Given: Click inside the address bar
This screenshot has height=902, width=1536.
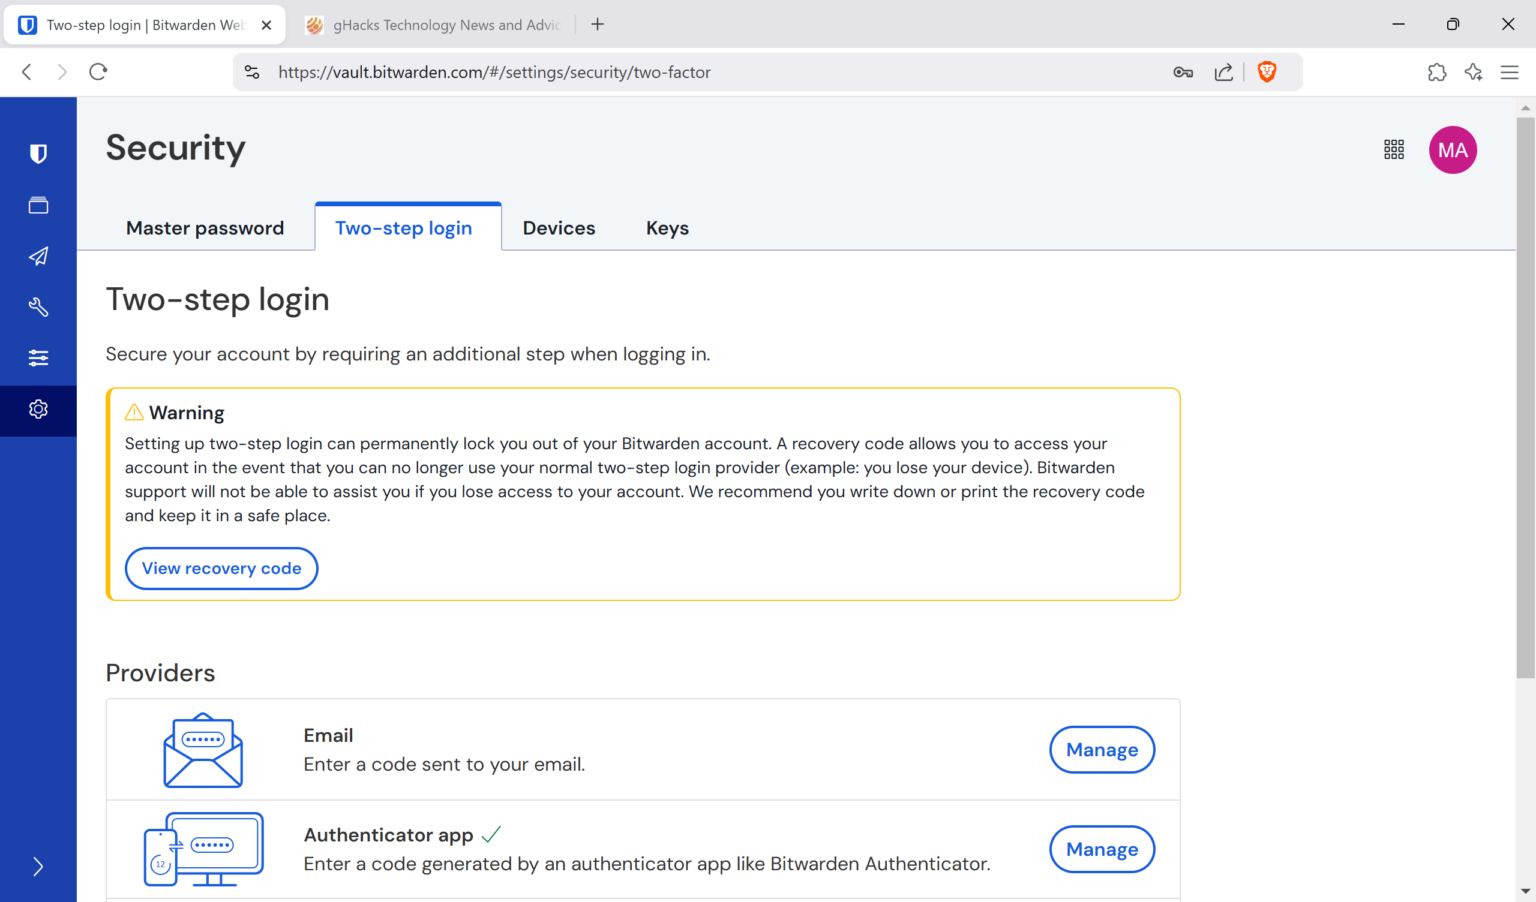Looking at the screenshot, I should [x=600, y=72].
